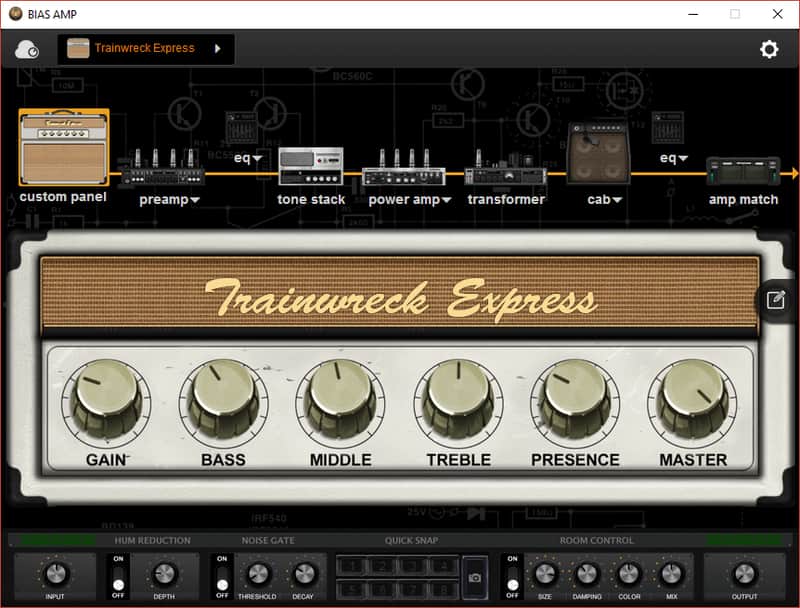This screenshot has width=800, height=608.
Task: Select Quick Snap slot 4
Action: pos(444,566)
